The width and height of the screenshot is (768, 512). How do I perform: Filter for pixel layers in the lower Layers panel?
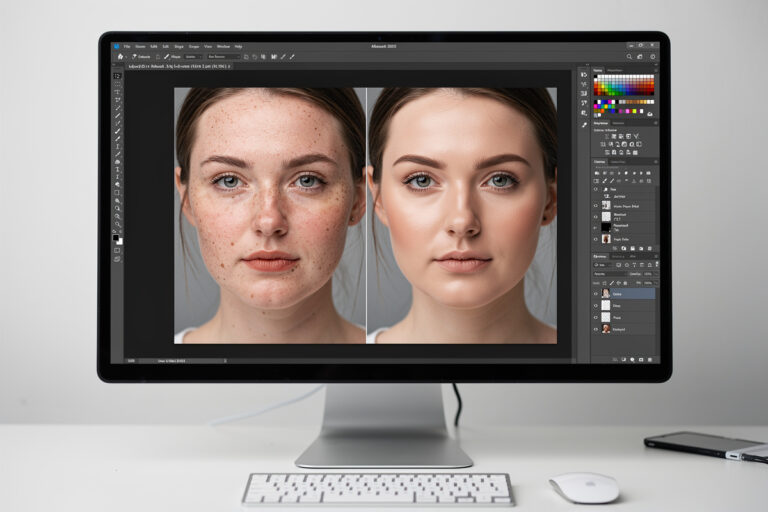pyautogui.click(x=619, y=265)
